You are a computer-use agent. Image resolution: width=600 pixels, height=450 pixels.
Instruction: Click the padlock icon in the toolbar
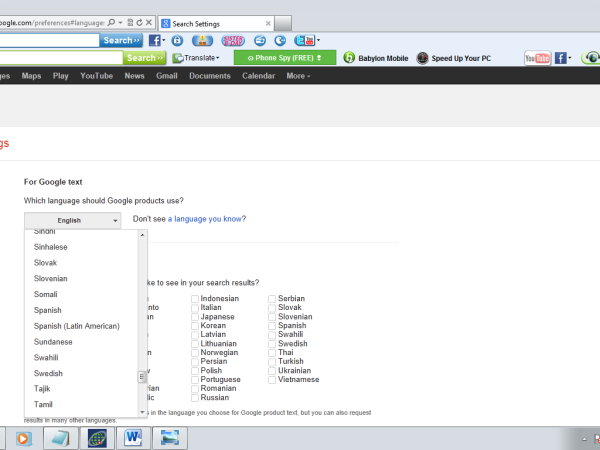pyautogui.click(x=177, y=40)
